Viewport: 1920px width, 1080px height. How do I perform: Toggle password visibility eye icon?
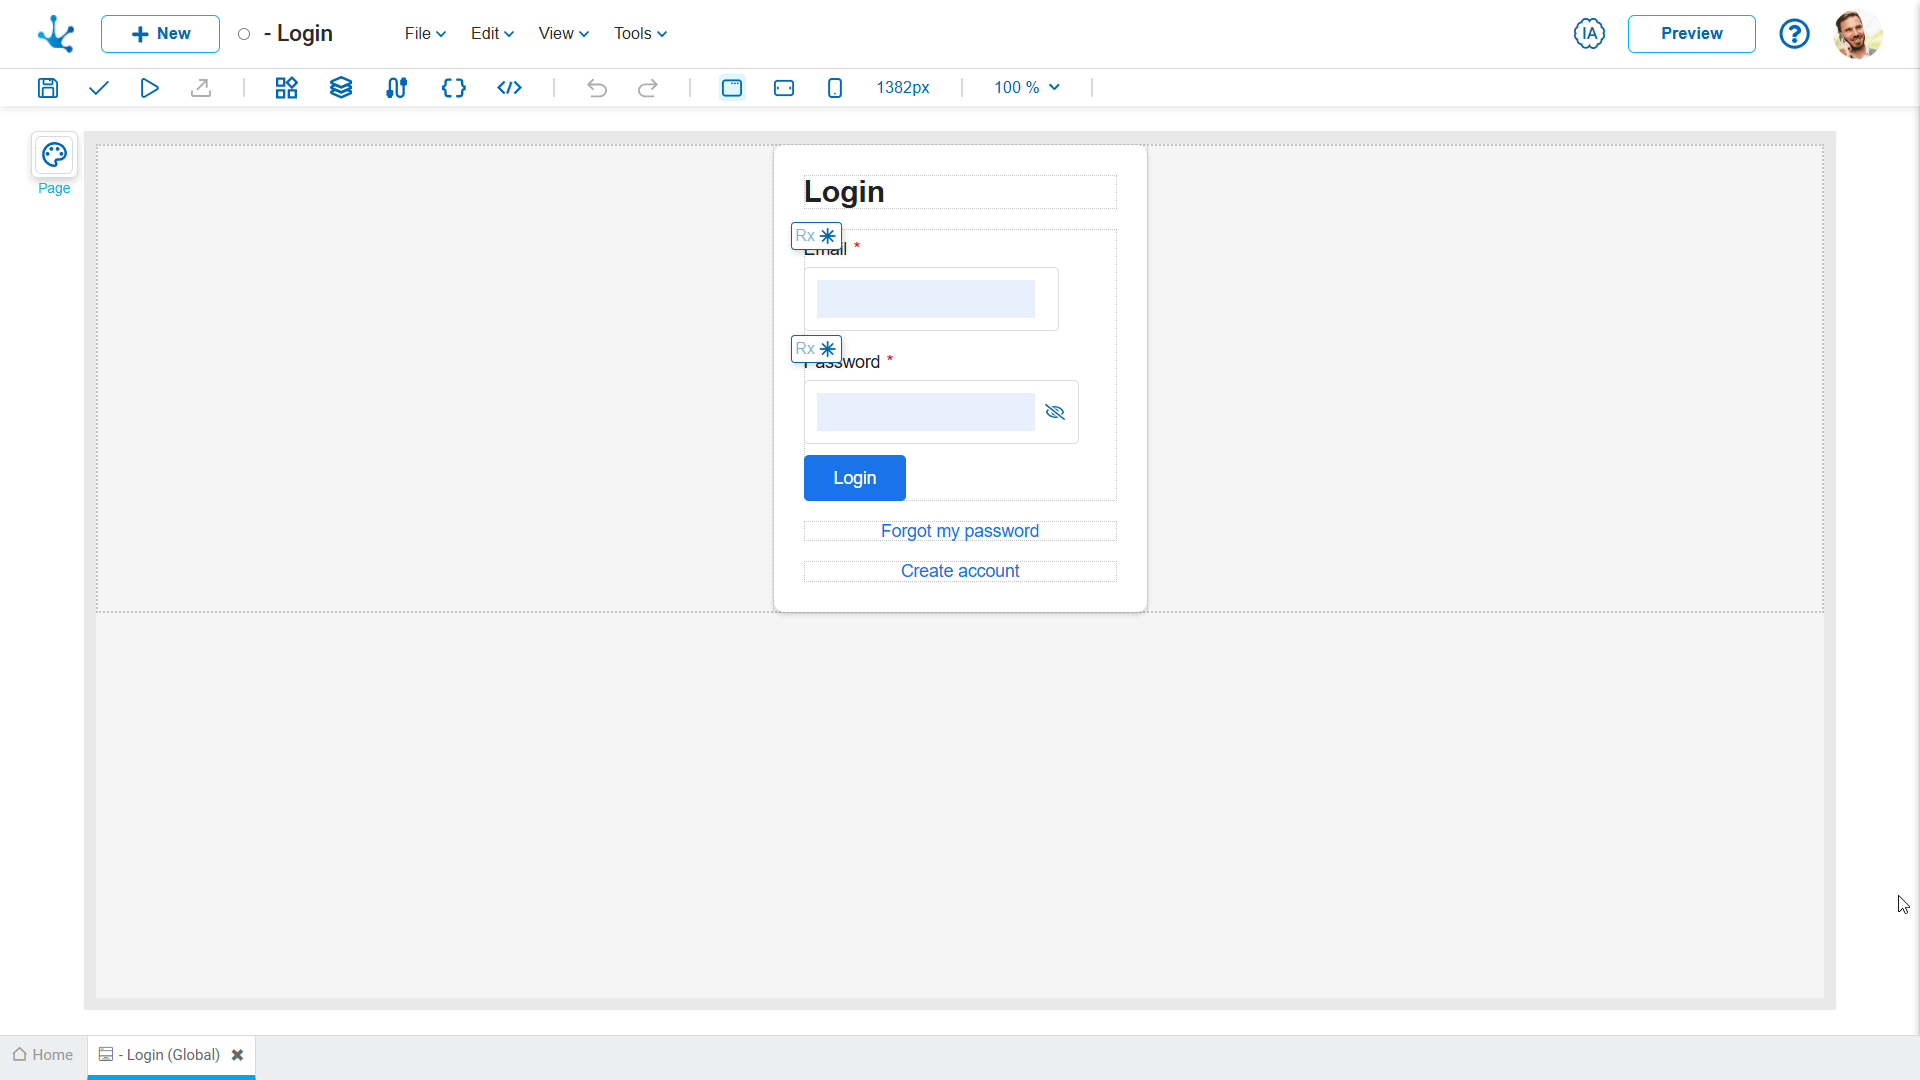1055,411
